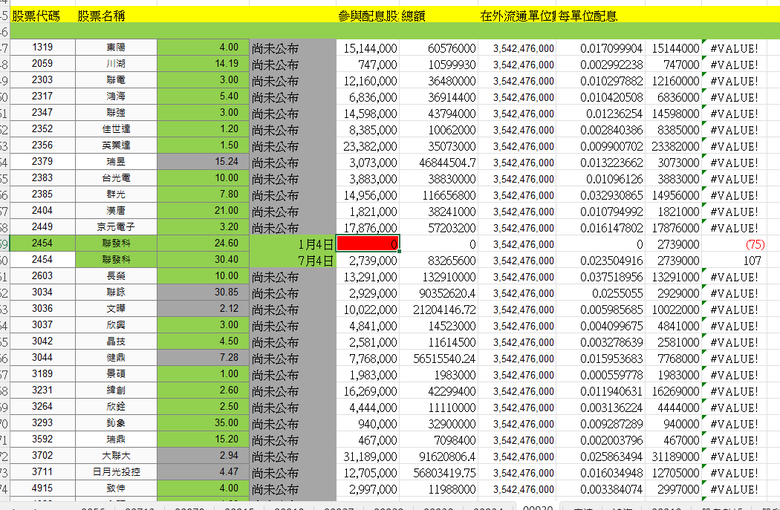This screenshot has width=780, height=510.
Task: Click stock code cell 3189
Action: (x=43, y=374)
